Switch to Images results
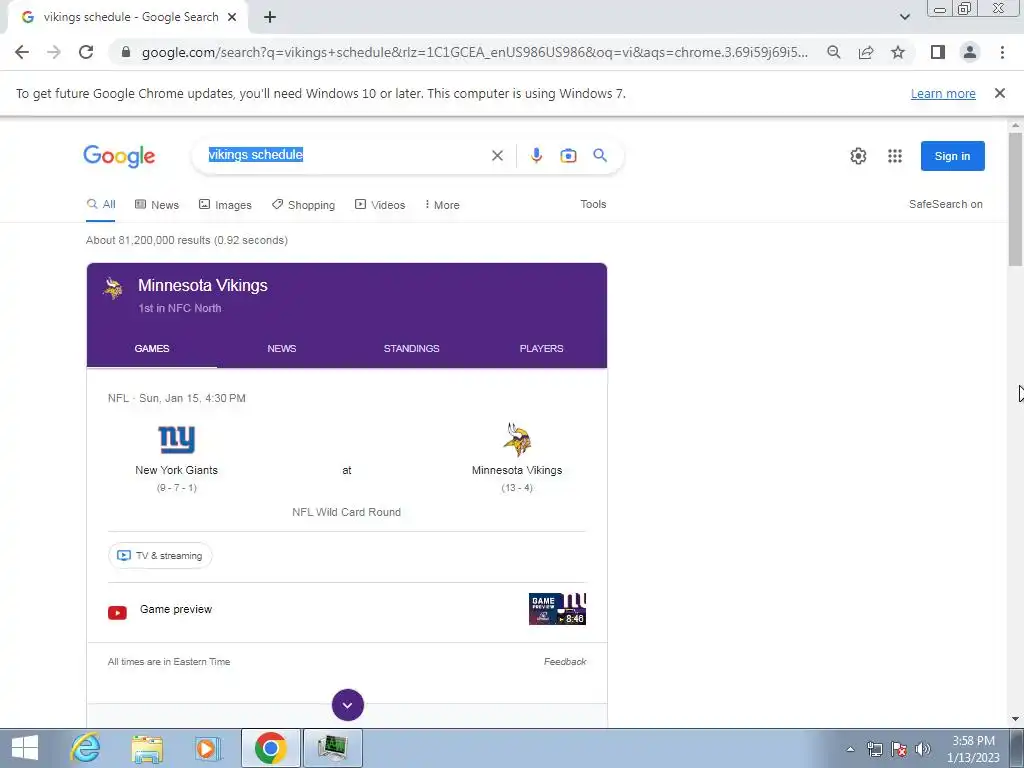The height and width of the screenshot is (768, 1024). 225,205
